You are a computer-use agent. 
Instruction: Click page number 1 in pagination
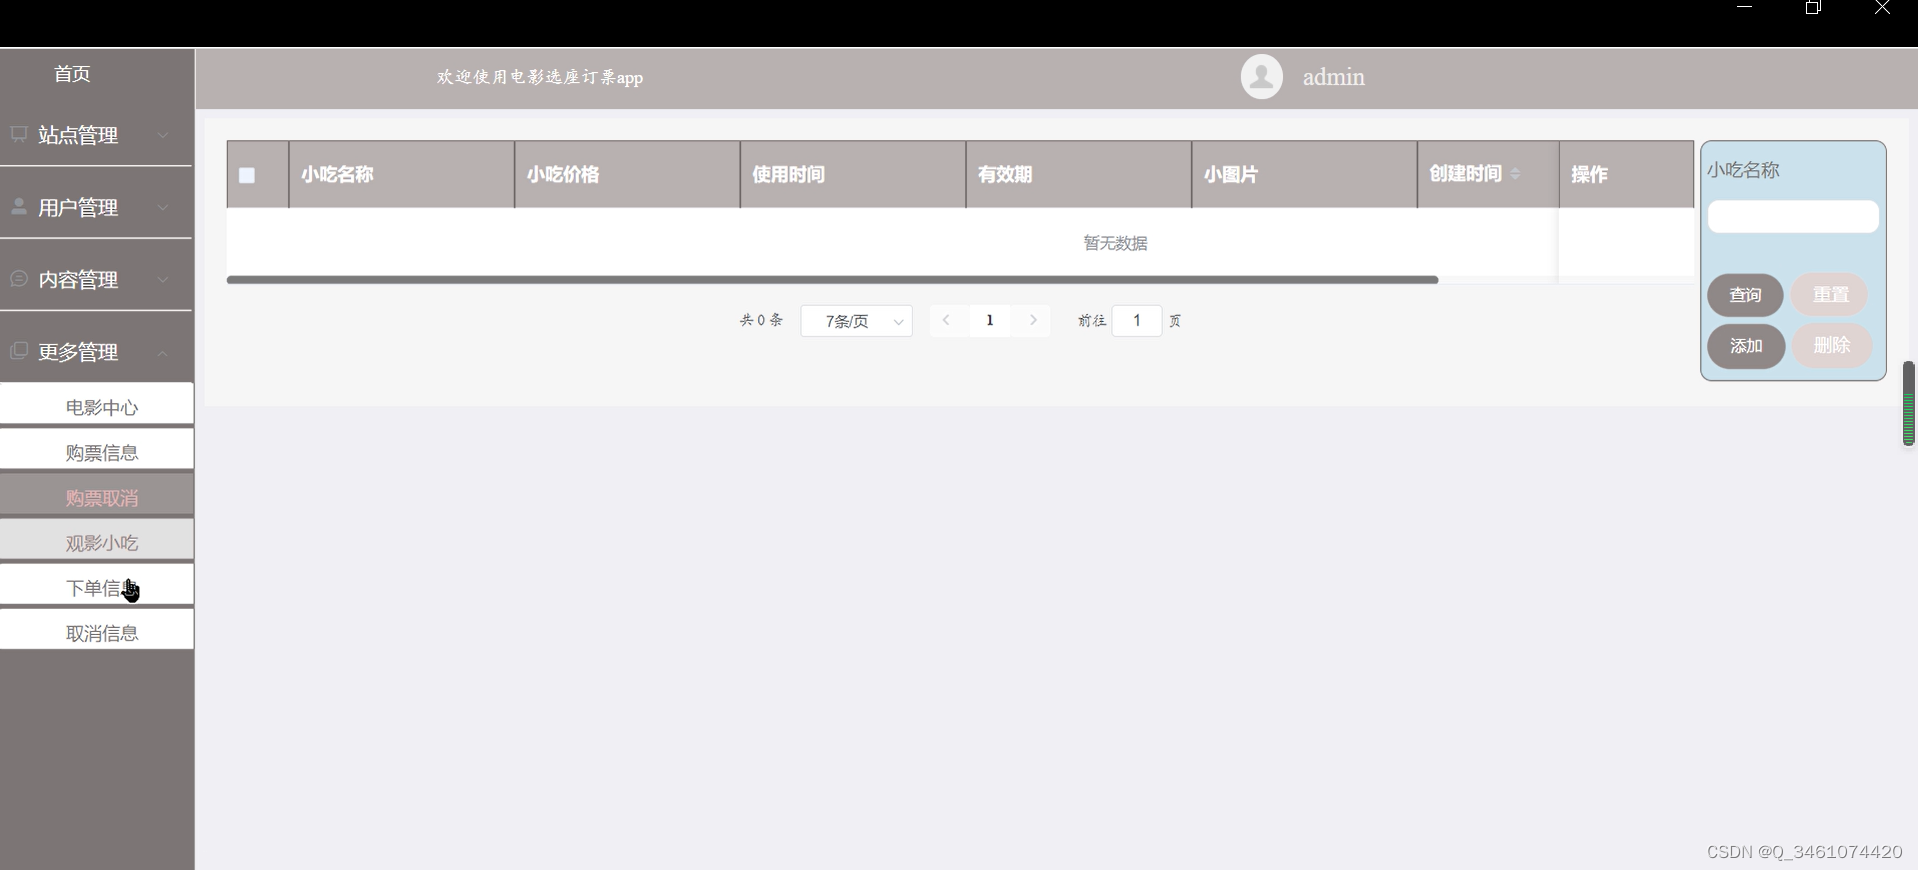[990, 320]
